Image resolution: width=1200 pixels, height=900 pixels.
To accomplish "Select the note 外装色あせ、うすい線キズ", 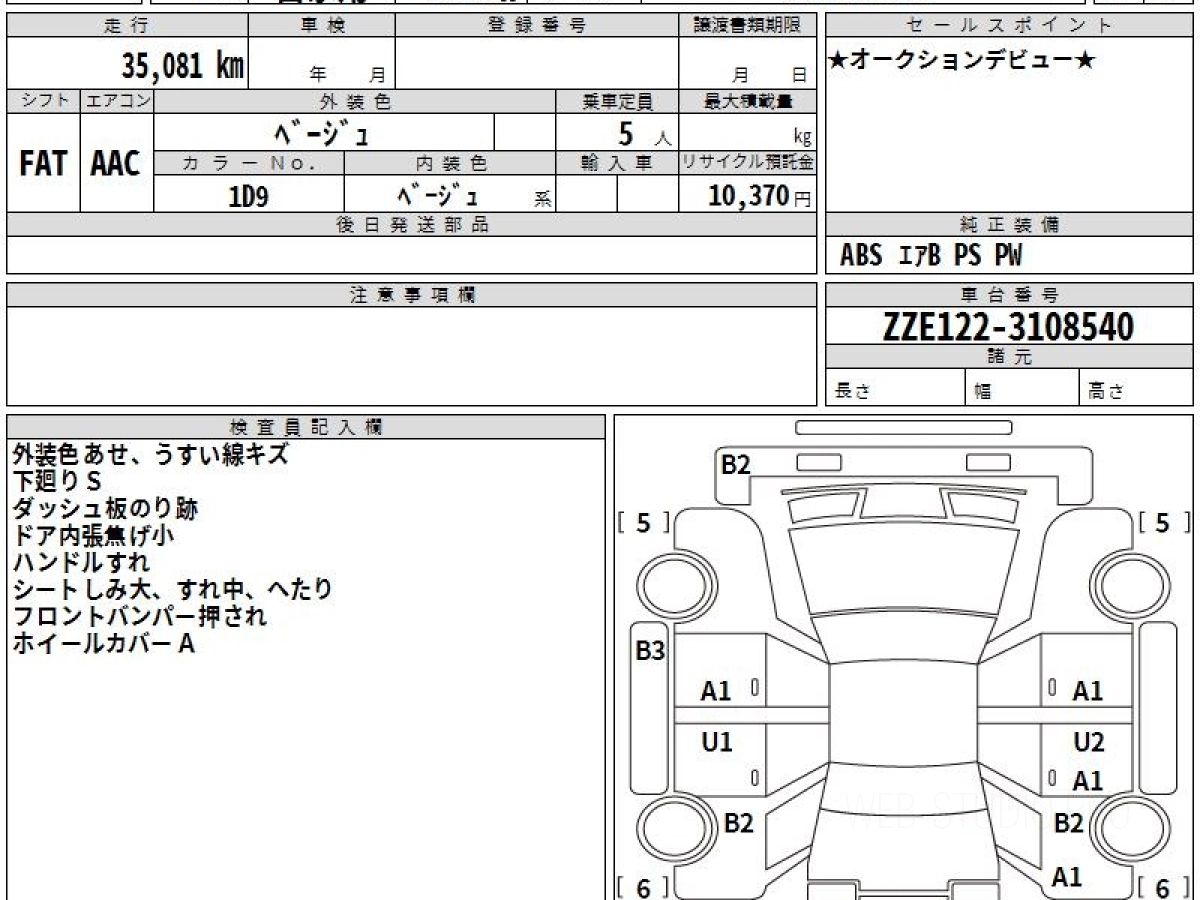I will tap(150, 455).
